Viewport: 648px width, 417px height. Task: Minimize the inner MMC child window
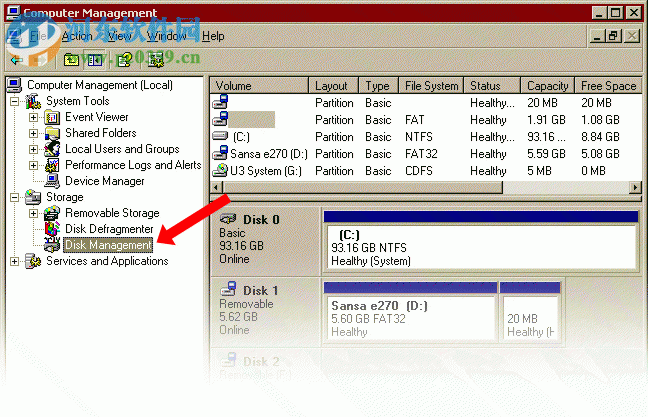pyautogui.click(x=596, y=36)
